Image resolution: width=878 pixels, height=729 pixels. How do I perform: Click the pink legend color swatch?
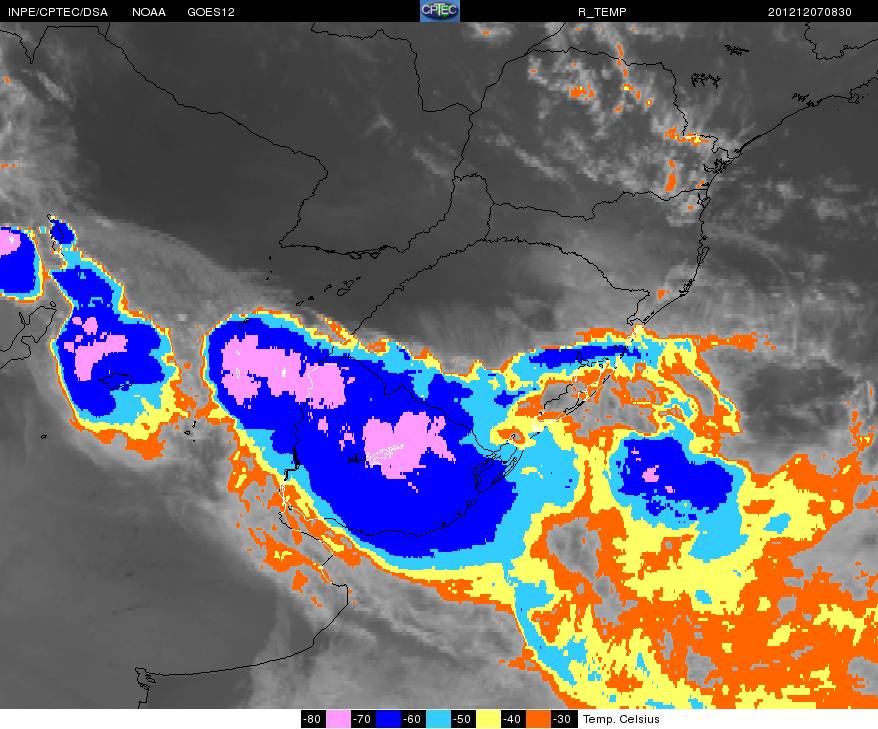point(338,719)
